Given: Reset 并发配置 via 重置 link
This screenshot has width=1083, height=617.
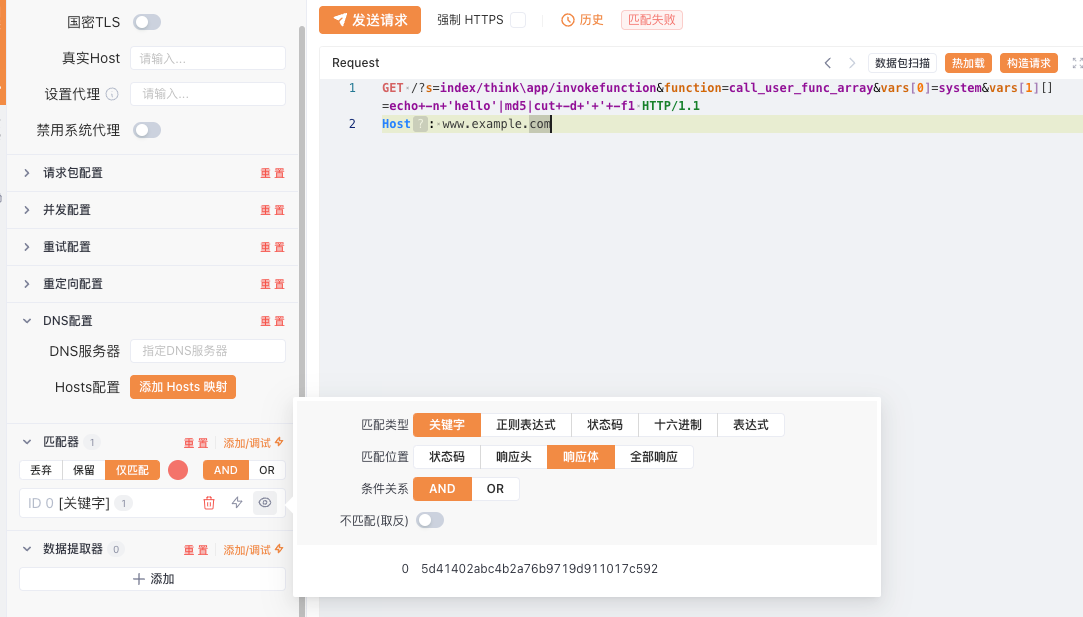Looking at the screenshot, I should click(272, 210).
